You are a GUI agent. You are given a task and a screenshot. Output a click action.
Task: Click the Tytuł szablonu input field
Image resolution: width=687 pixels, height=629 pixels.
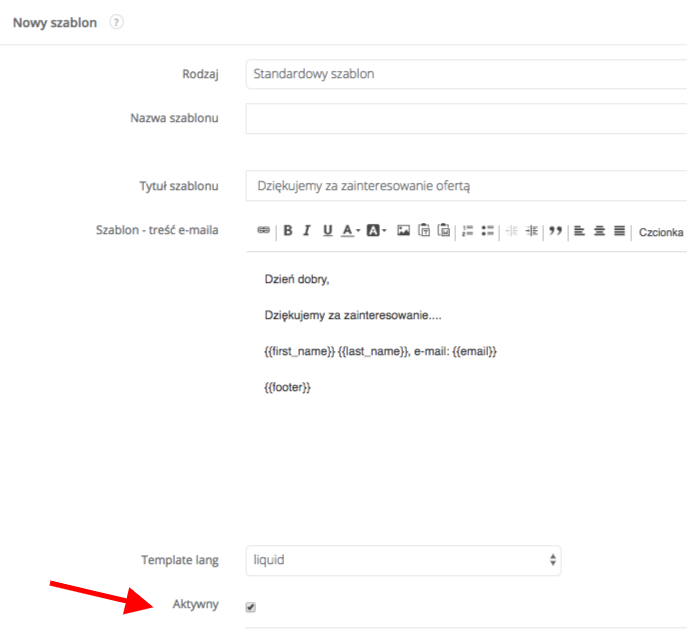click(466, 186)
